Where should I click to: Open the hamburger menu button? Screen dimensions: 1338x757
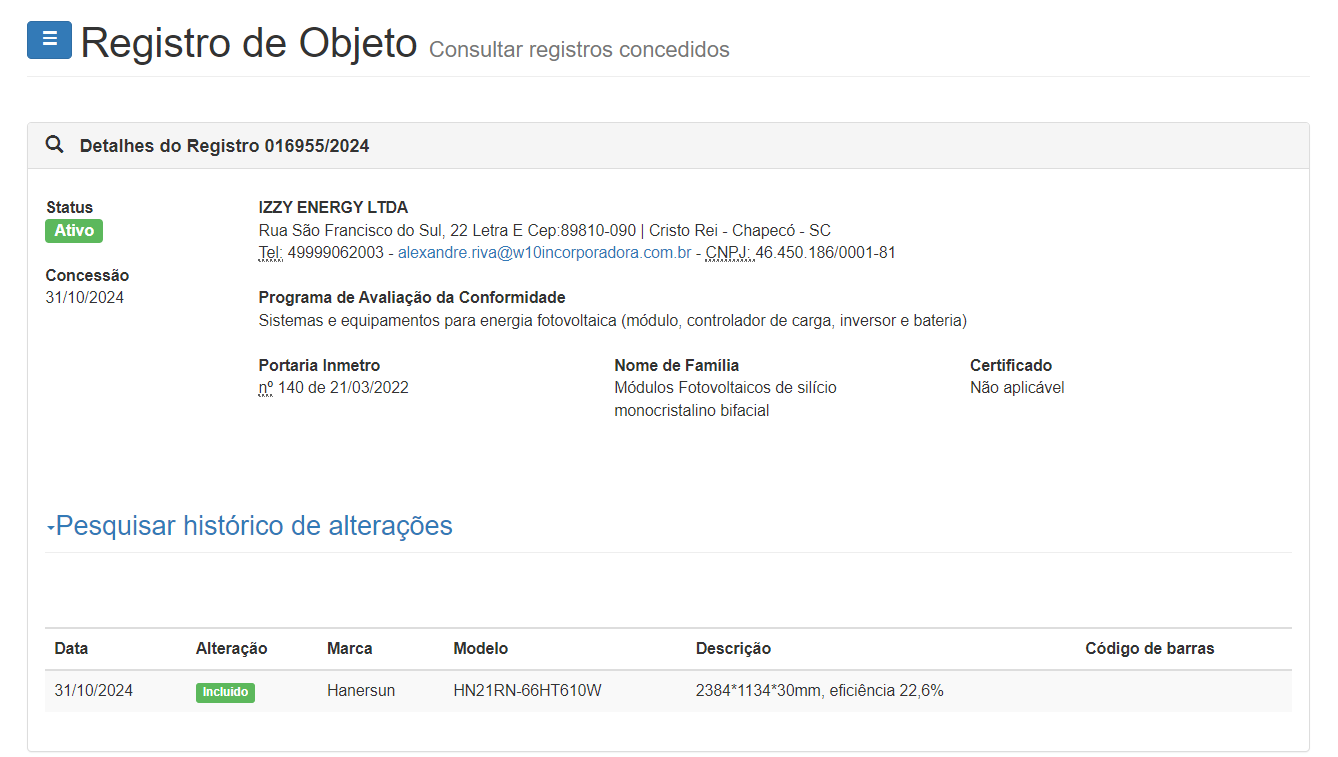(49, 40)
